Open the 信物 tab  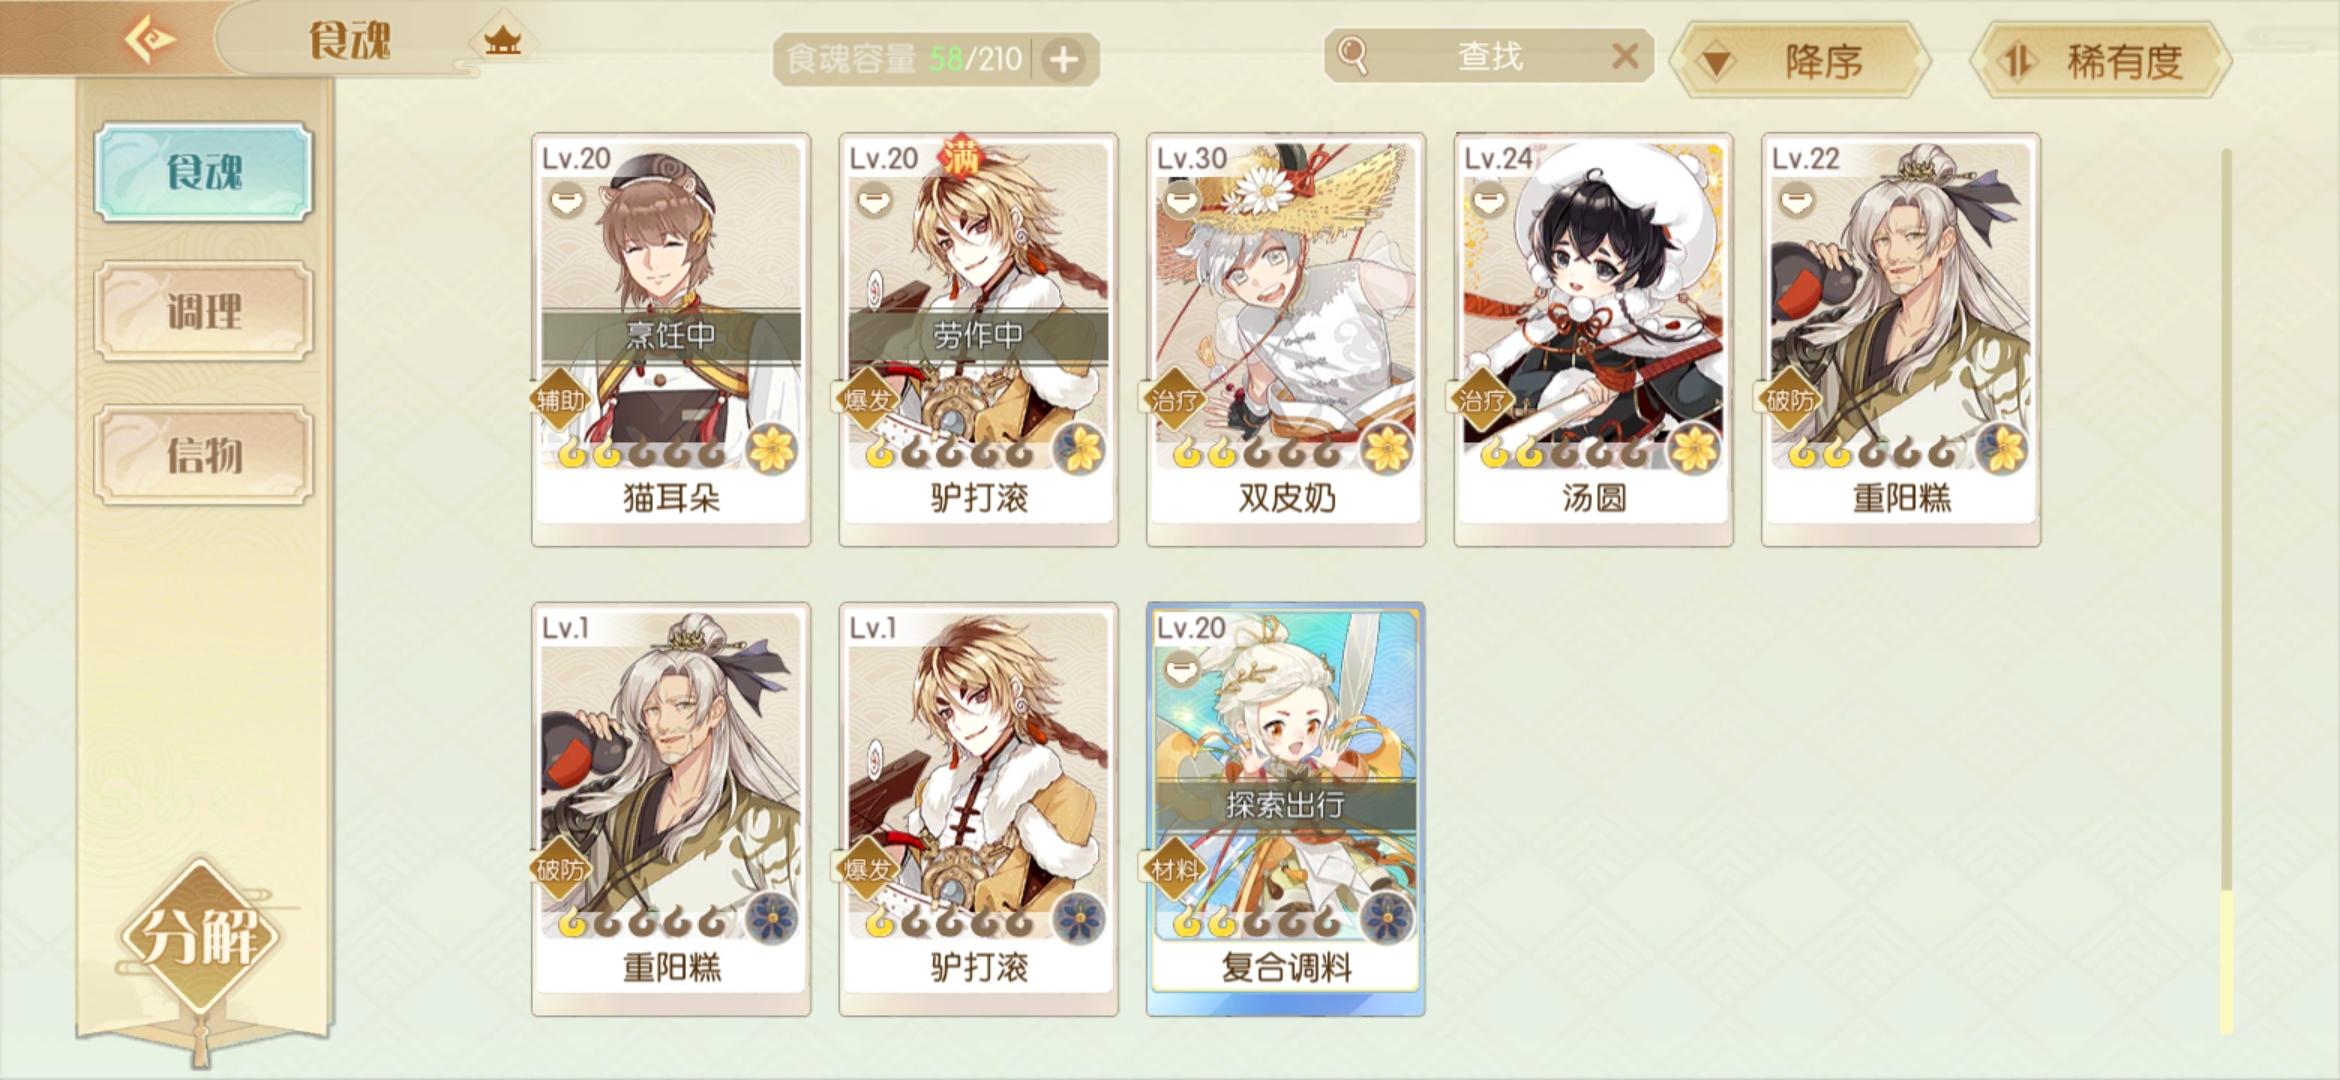[x=204, y=455]
